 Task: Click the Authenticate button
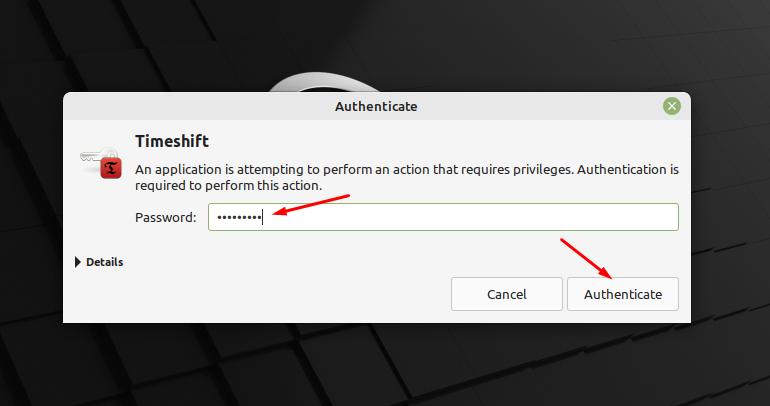[623, 294]
